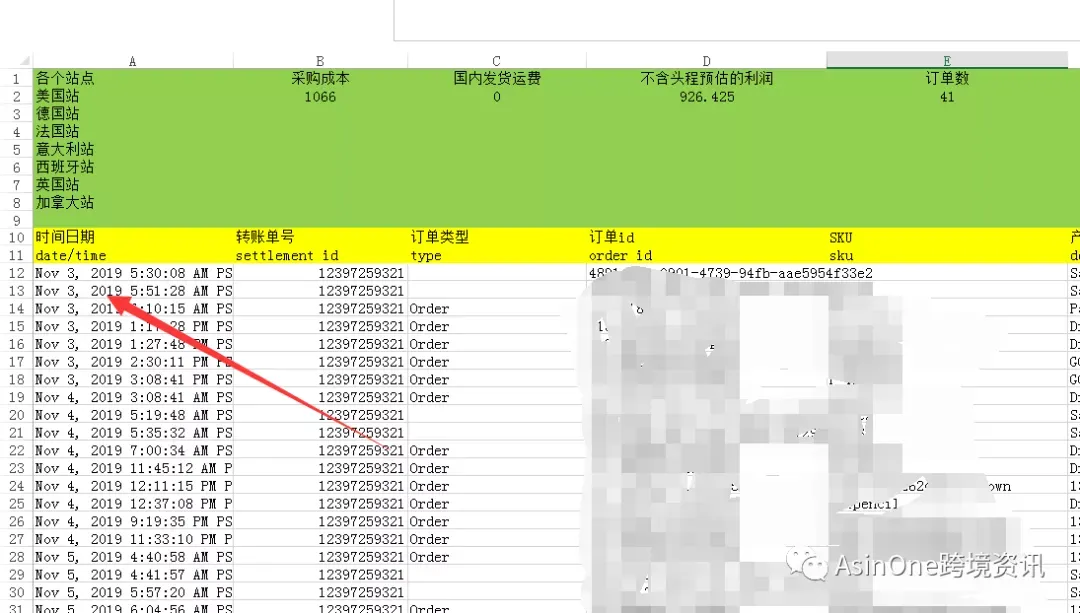Click the 订单数 value 41 cell
The height and width of the screenshot is (613, 1080).
pos(947,96)
